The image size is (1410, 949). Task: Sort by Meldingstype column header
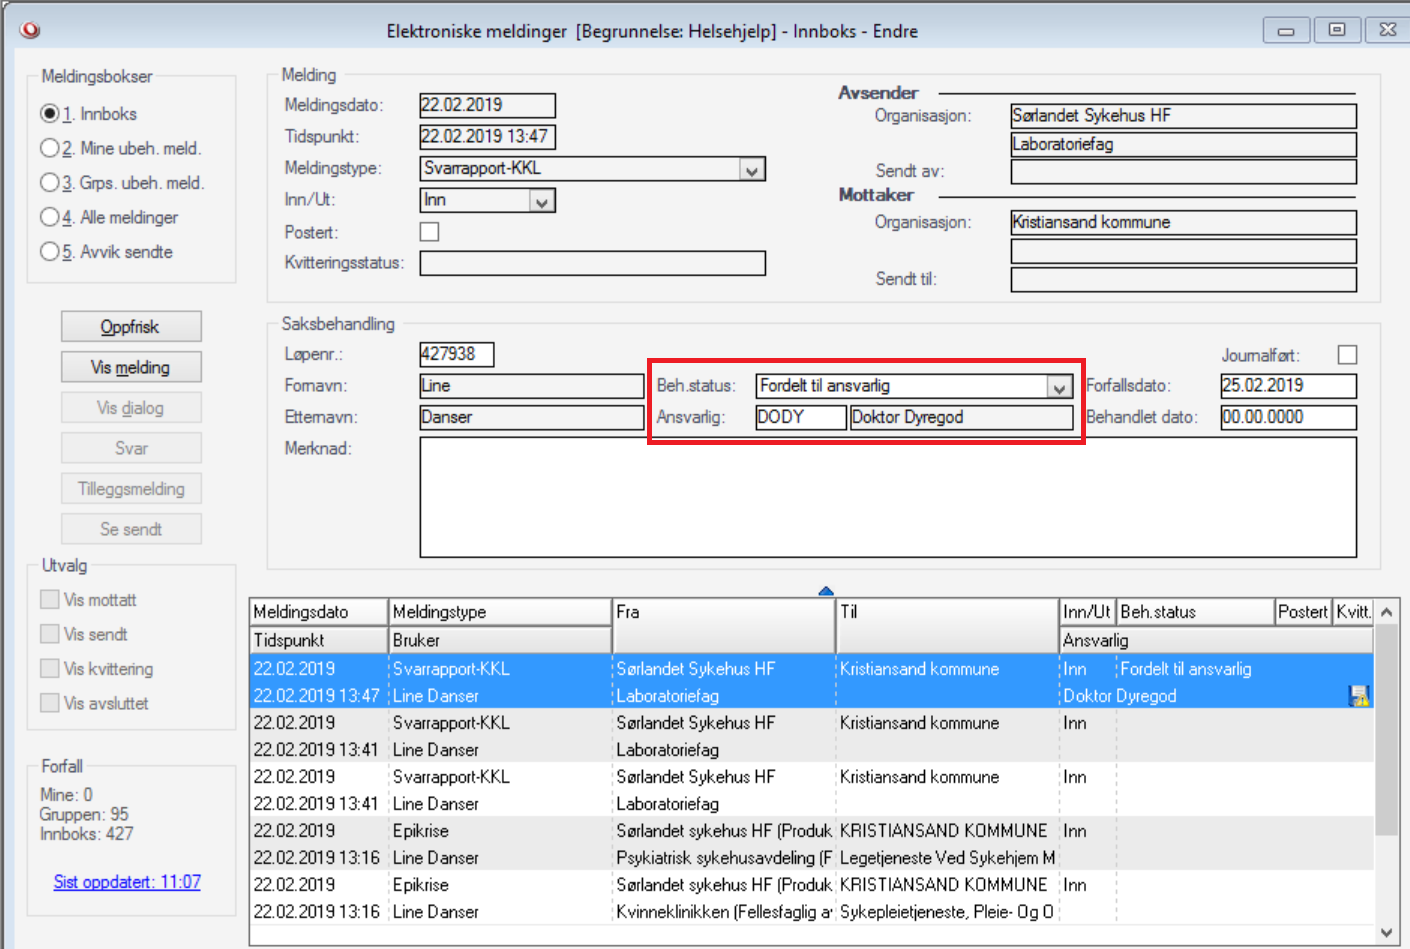click(x=500, y=612)
